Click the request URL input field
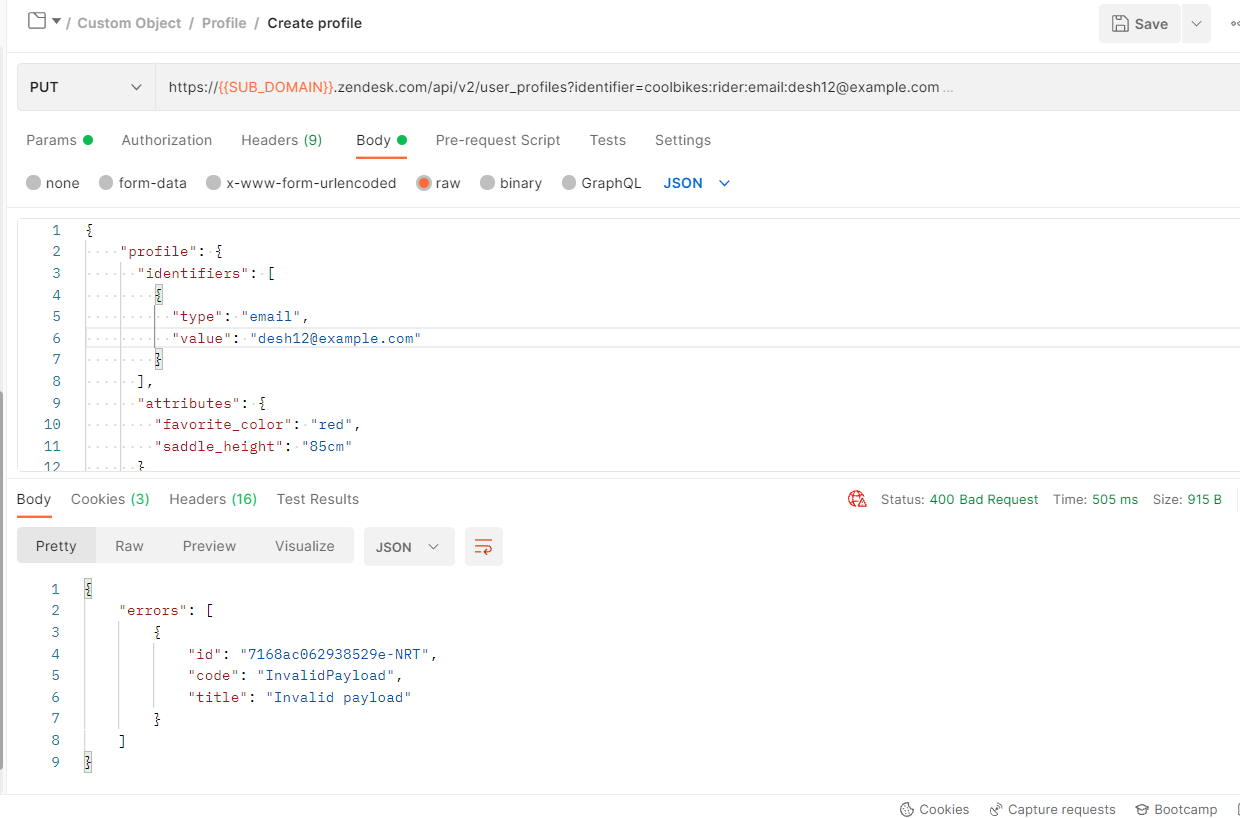The height and width of the screenshot is (818, 1240). tap(600, 87)
